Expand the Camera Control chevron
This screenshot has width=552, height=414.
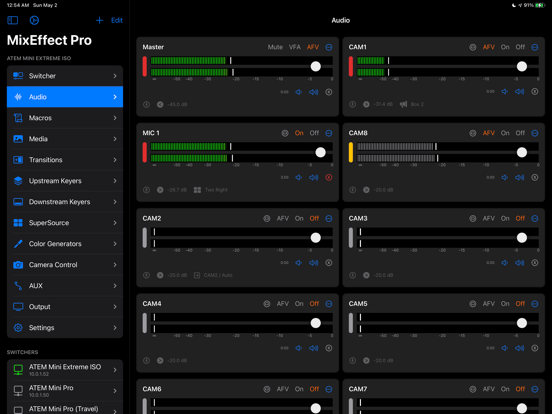tap(115, 265)
